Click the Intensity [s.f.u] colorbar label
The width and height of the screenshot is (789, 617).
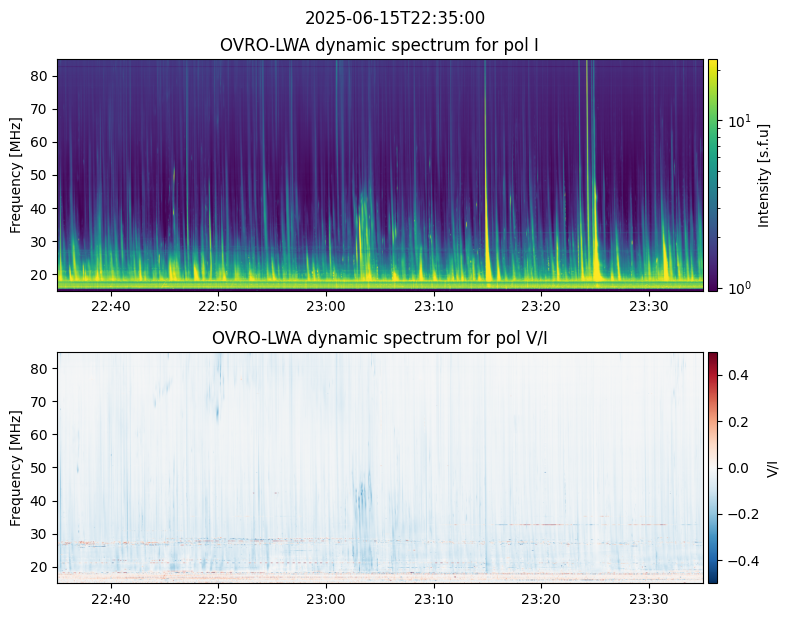coord(765,175)
